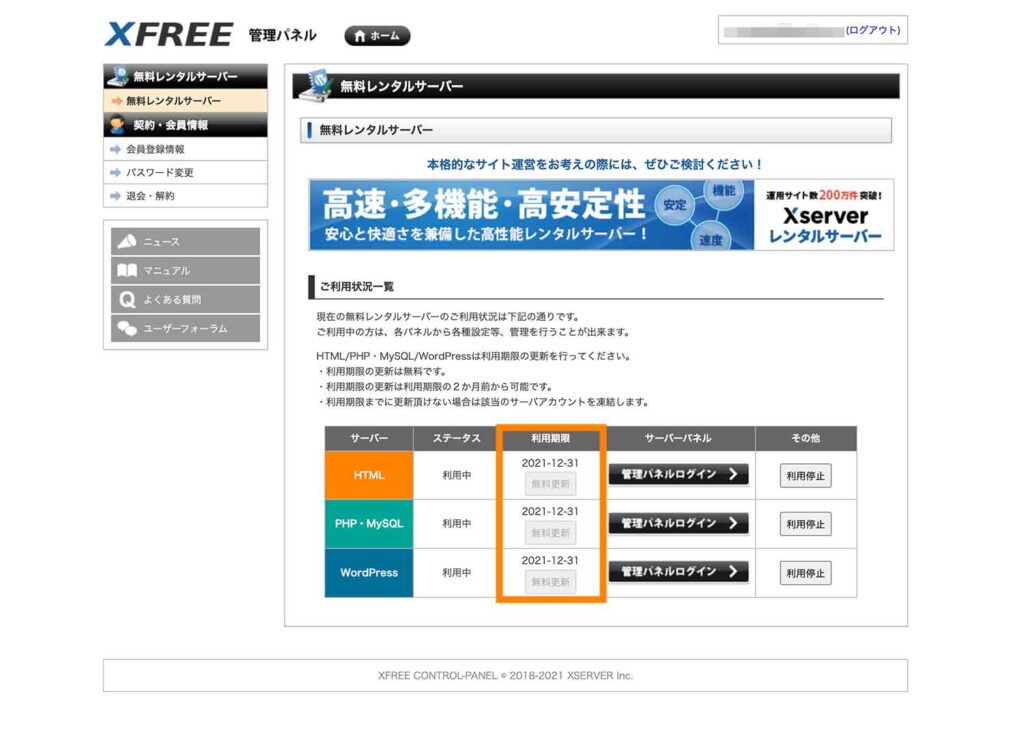Click 無料更新 button in HTML row
The height and width of the screenshot is (746, 1024).
[551, 484]
